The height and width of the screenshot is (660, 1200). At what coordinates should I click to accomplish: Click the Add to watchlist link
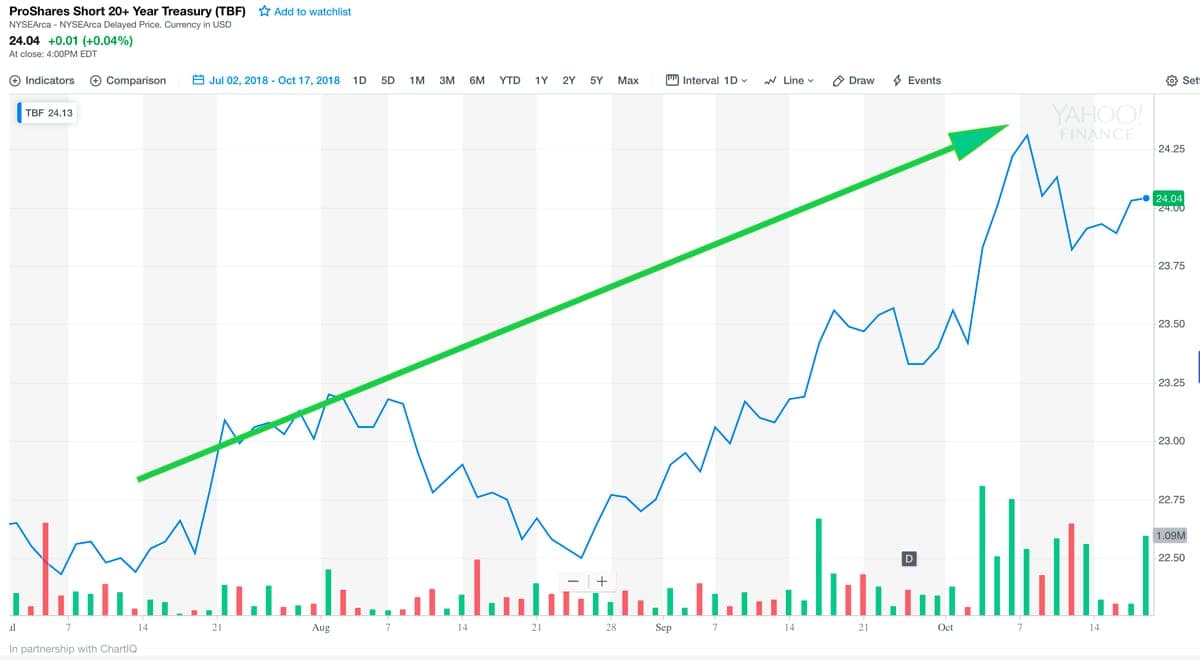point(312,11)
